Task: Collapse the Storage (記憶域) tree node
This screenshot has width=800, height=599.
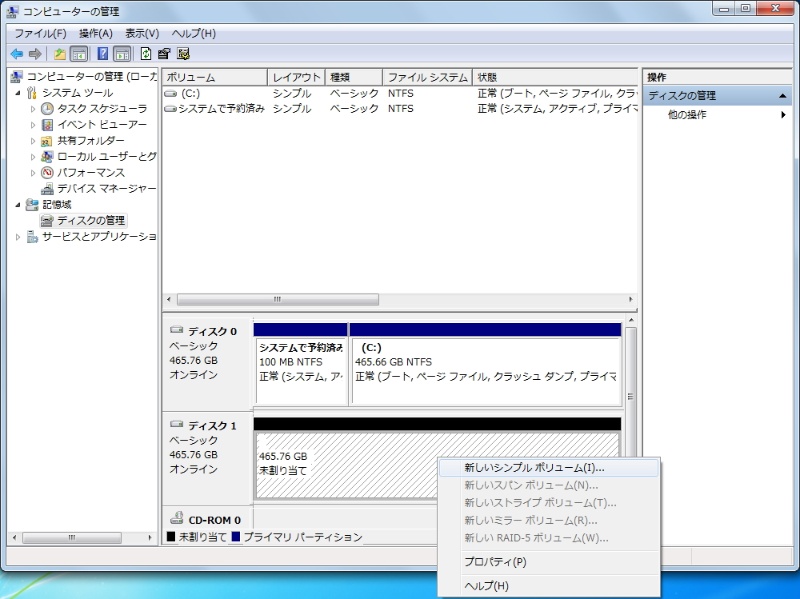Action: [x=18, y=204]
